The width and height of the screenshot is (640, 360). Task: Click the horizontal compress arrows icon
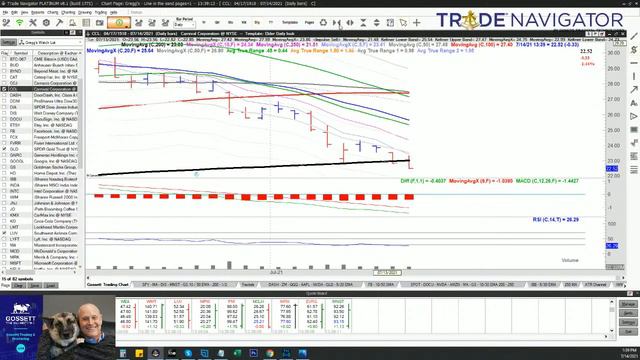[337, 22]
